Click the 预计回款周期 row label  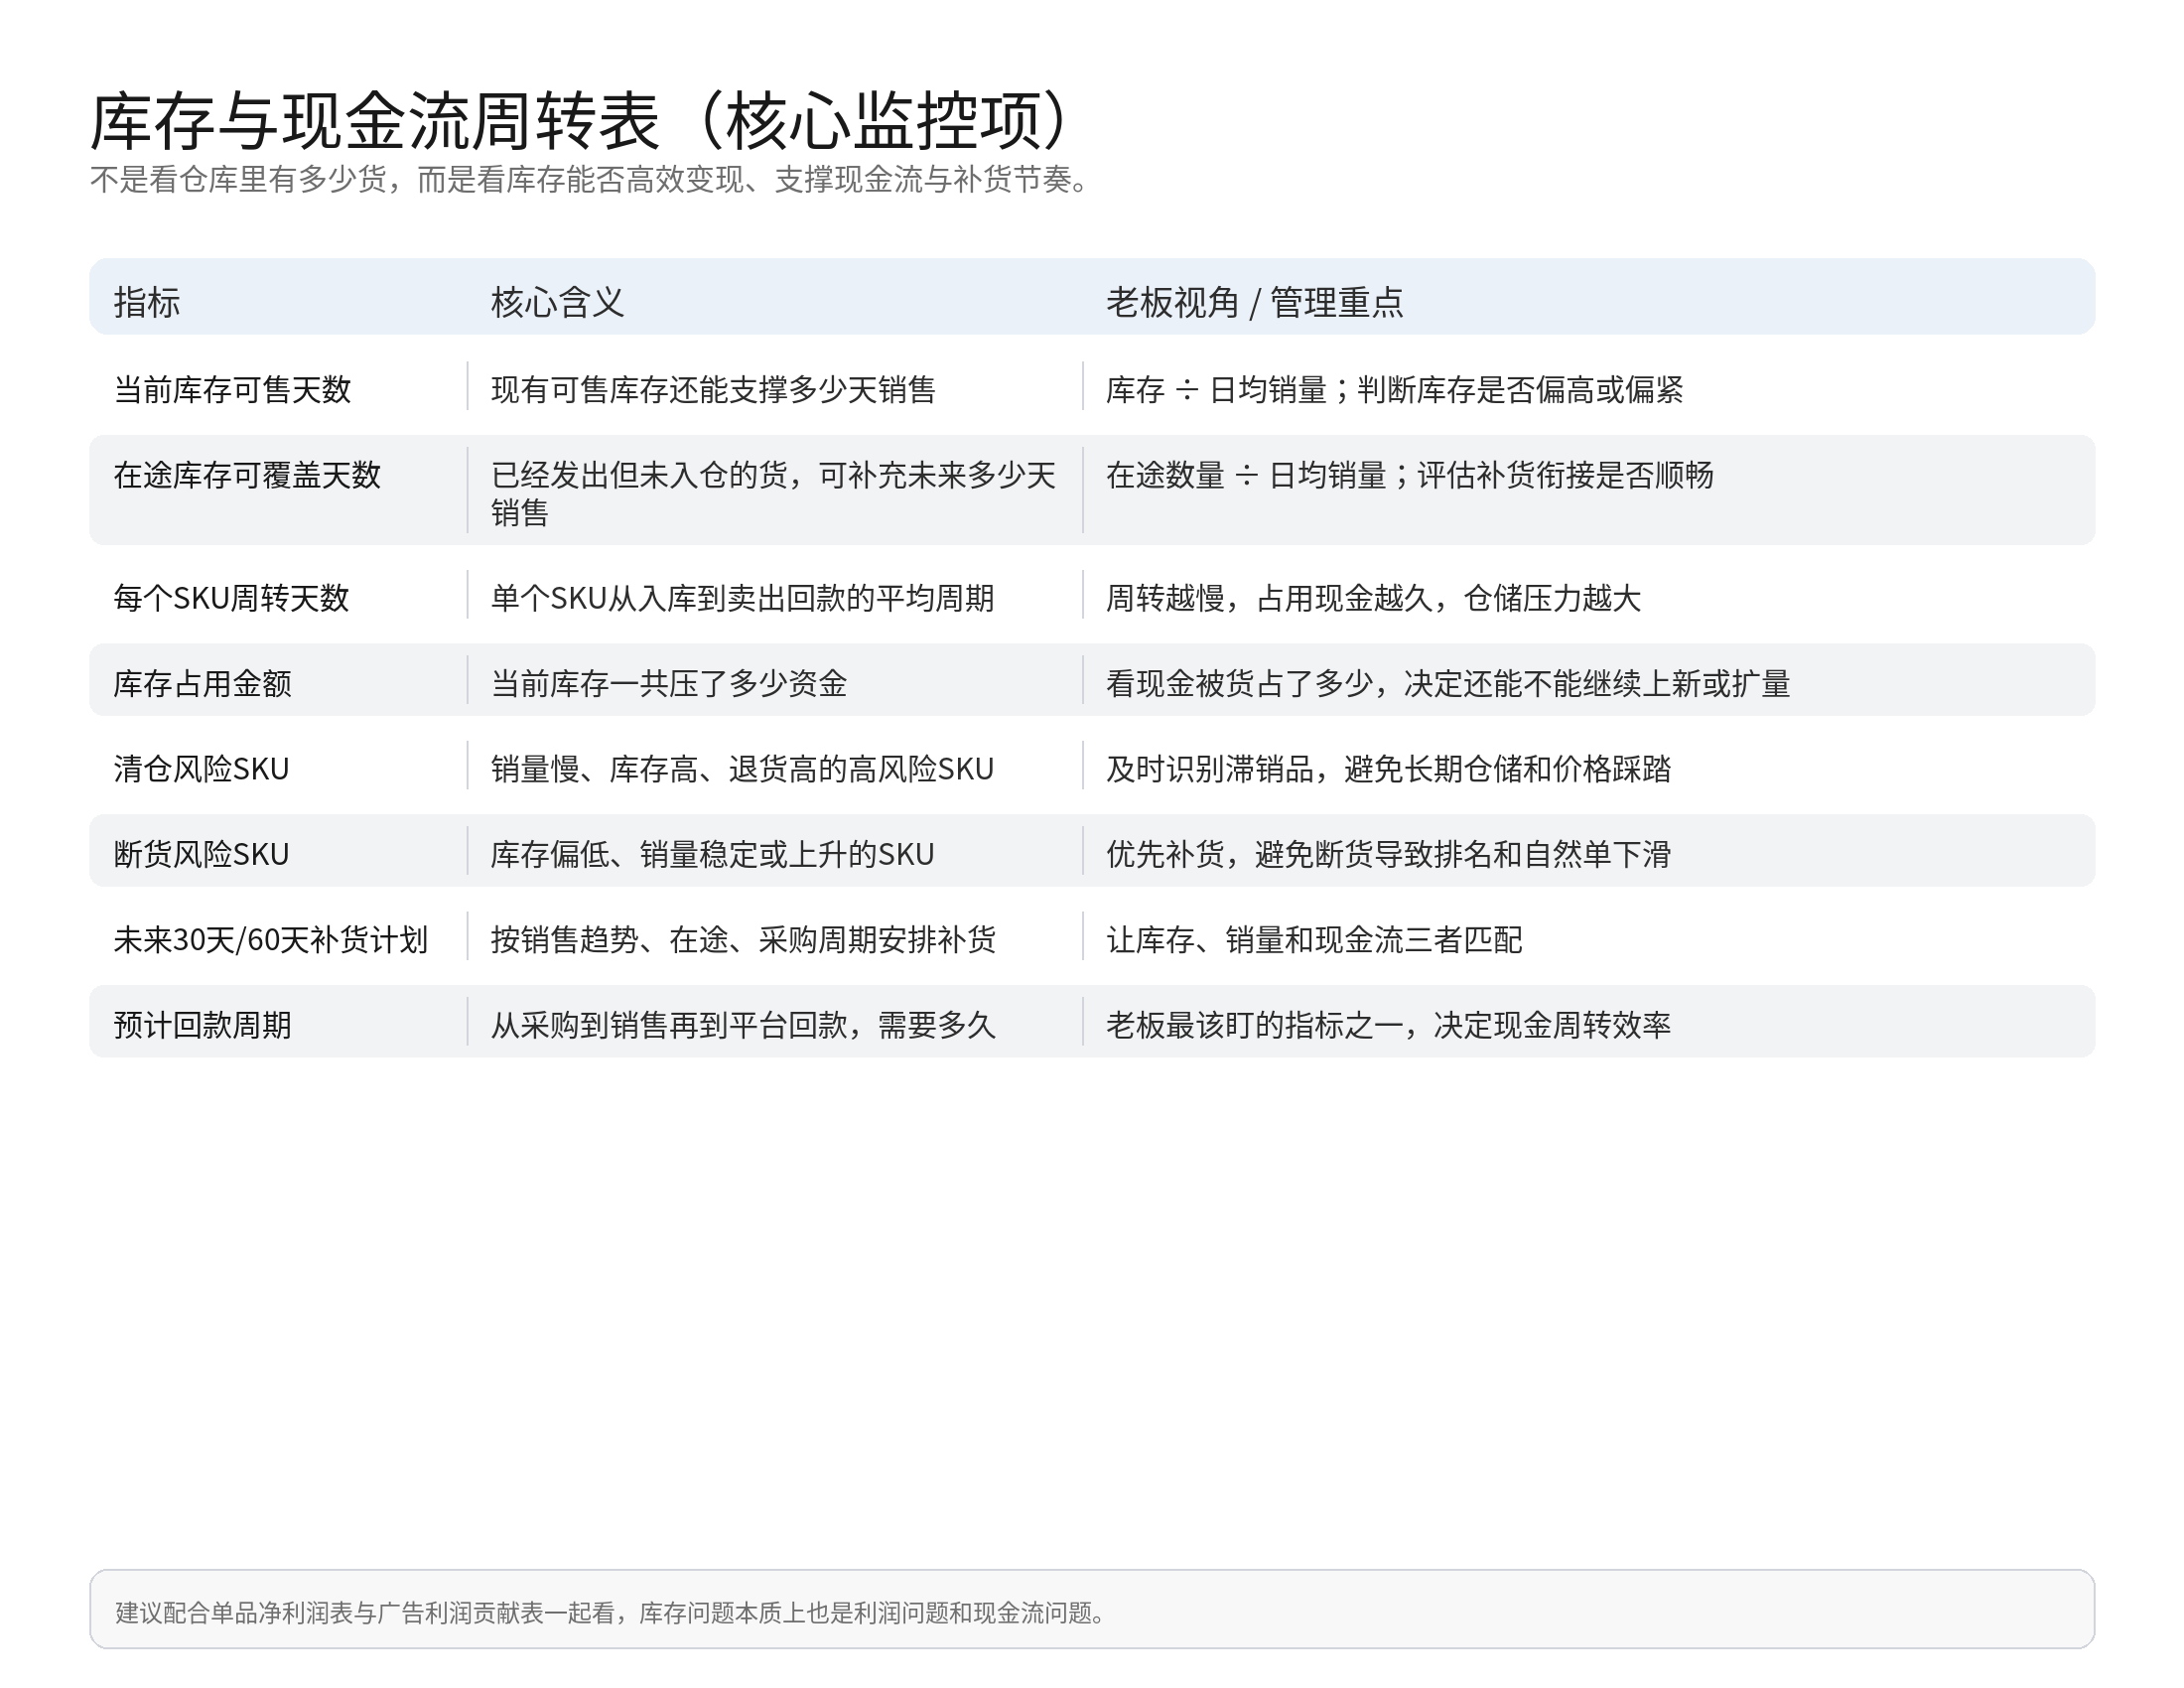pos(202,1025)
